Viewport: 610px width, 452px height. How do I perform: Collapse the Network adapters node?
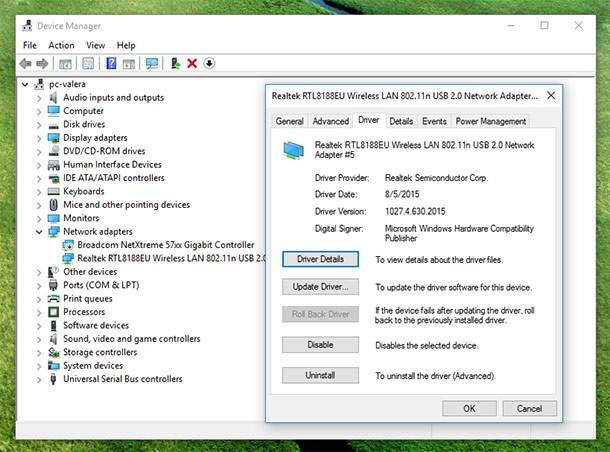[x=39, y=232]
